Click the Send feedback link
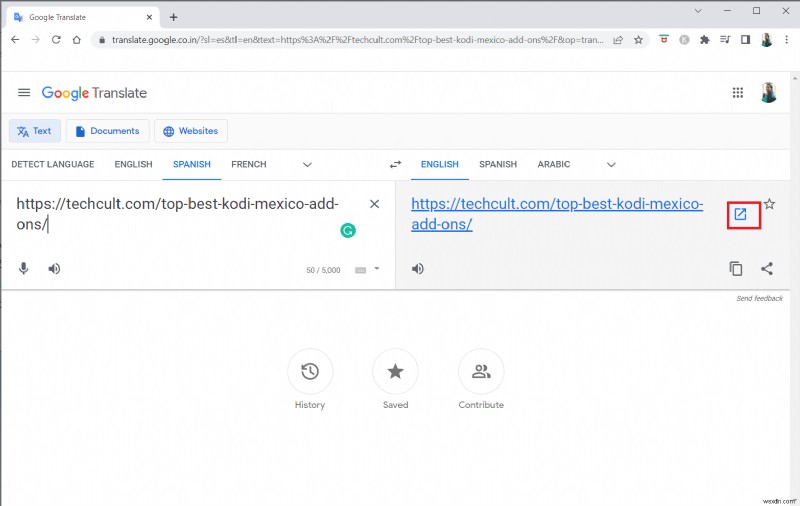Viewport: 800px width, 506px height. (759, 298)
